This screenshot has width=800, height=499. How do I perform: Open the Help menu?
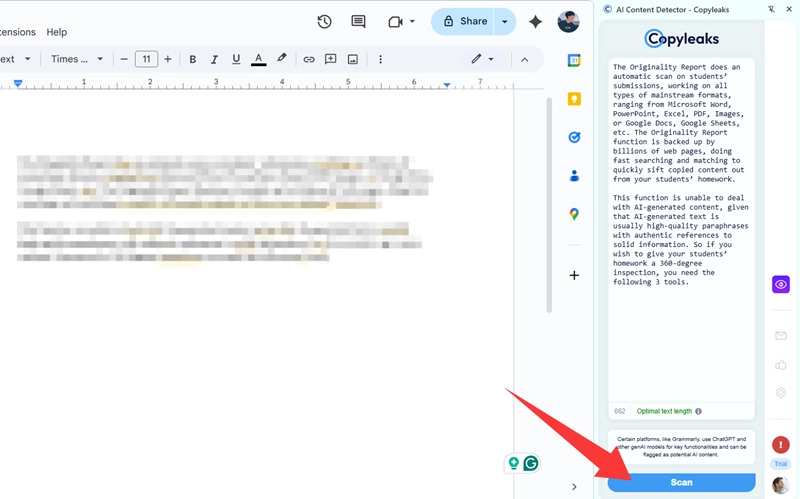57,32
